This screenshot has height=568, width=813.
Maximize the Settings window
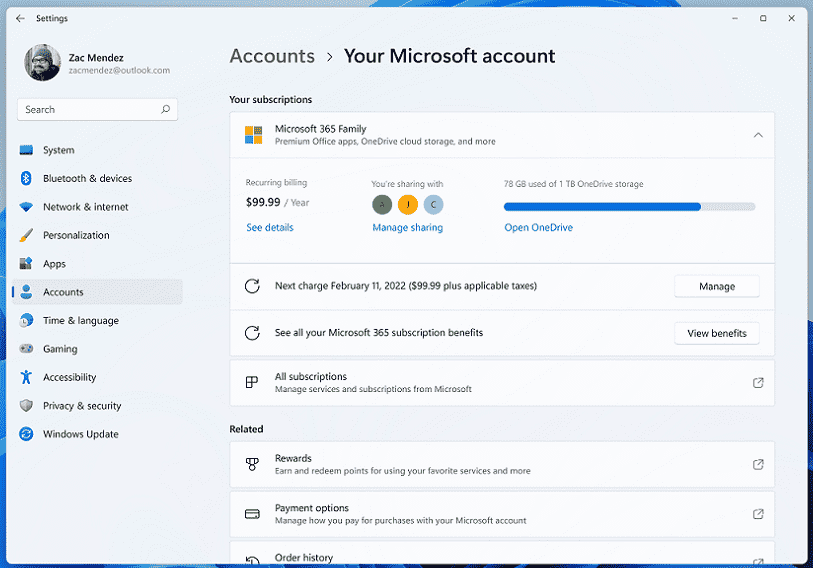pos(763,18)
